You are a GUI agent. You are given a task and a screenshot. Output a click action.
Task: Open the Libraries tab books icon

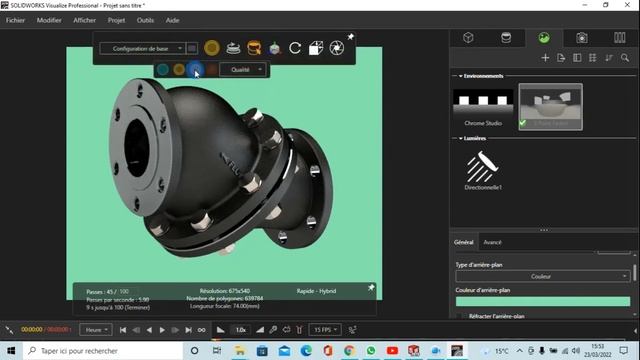620,38
